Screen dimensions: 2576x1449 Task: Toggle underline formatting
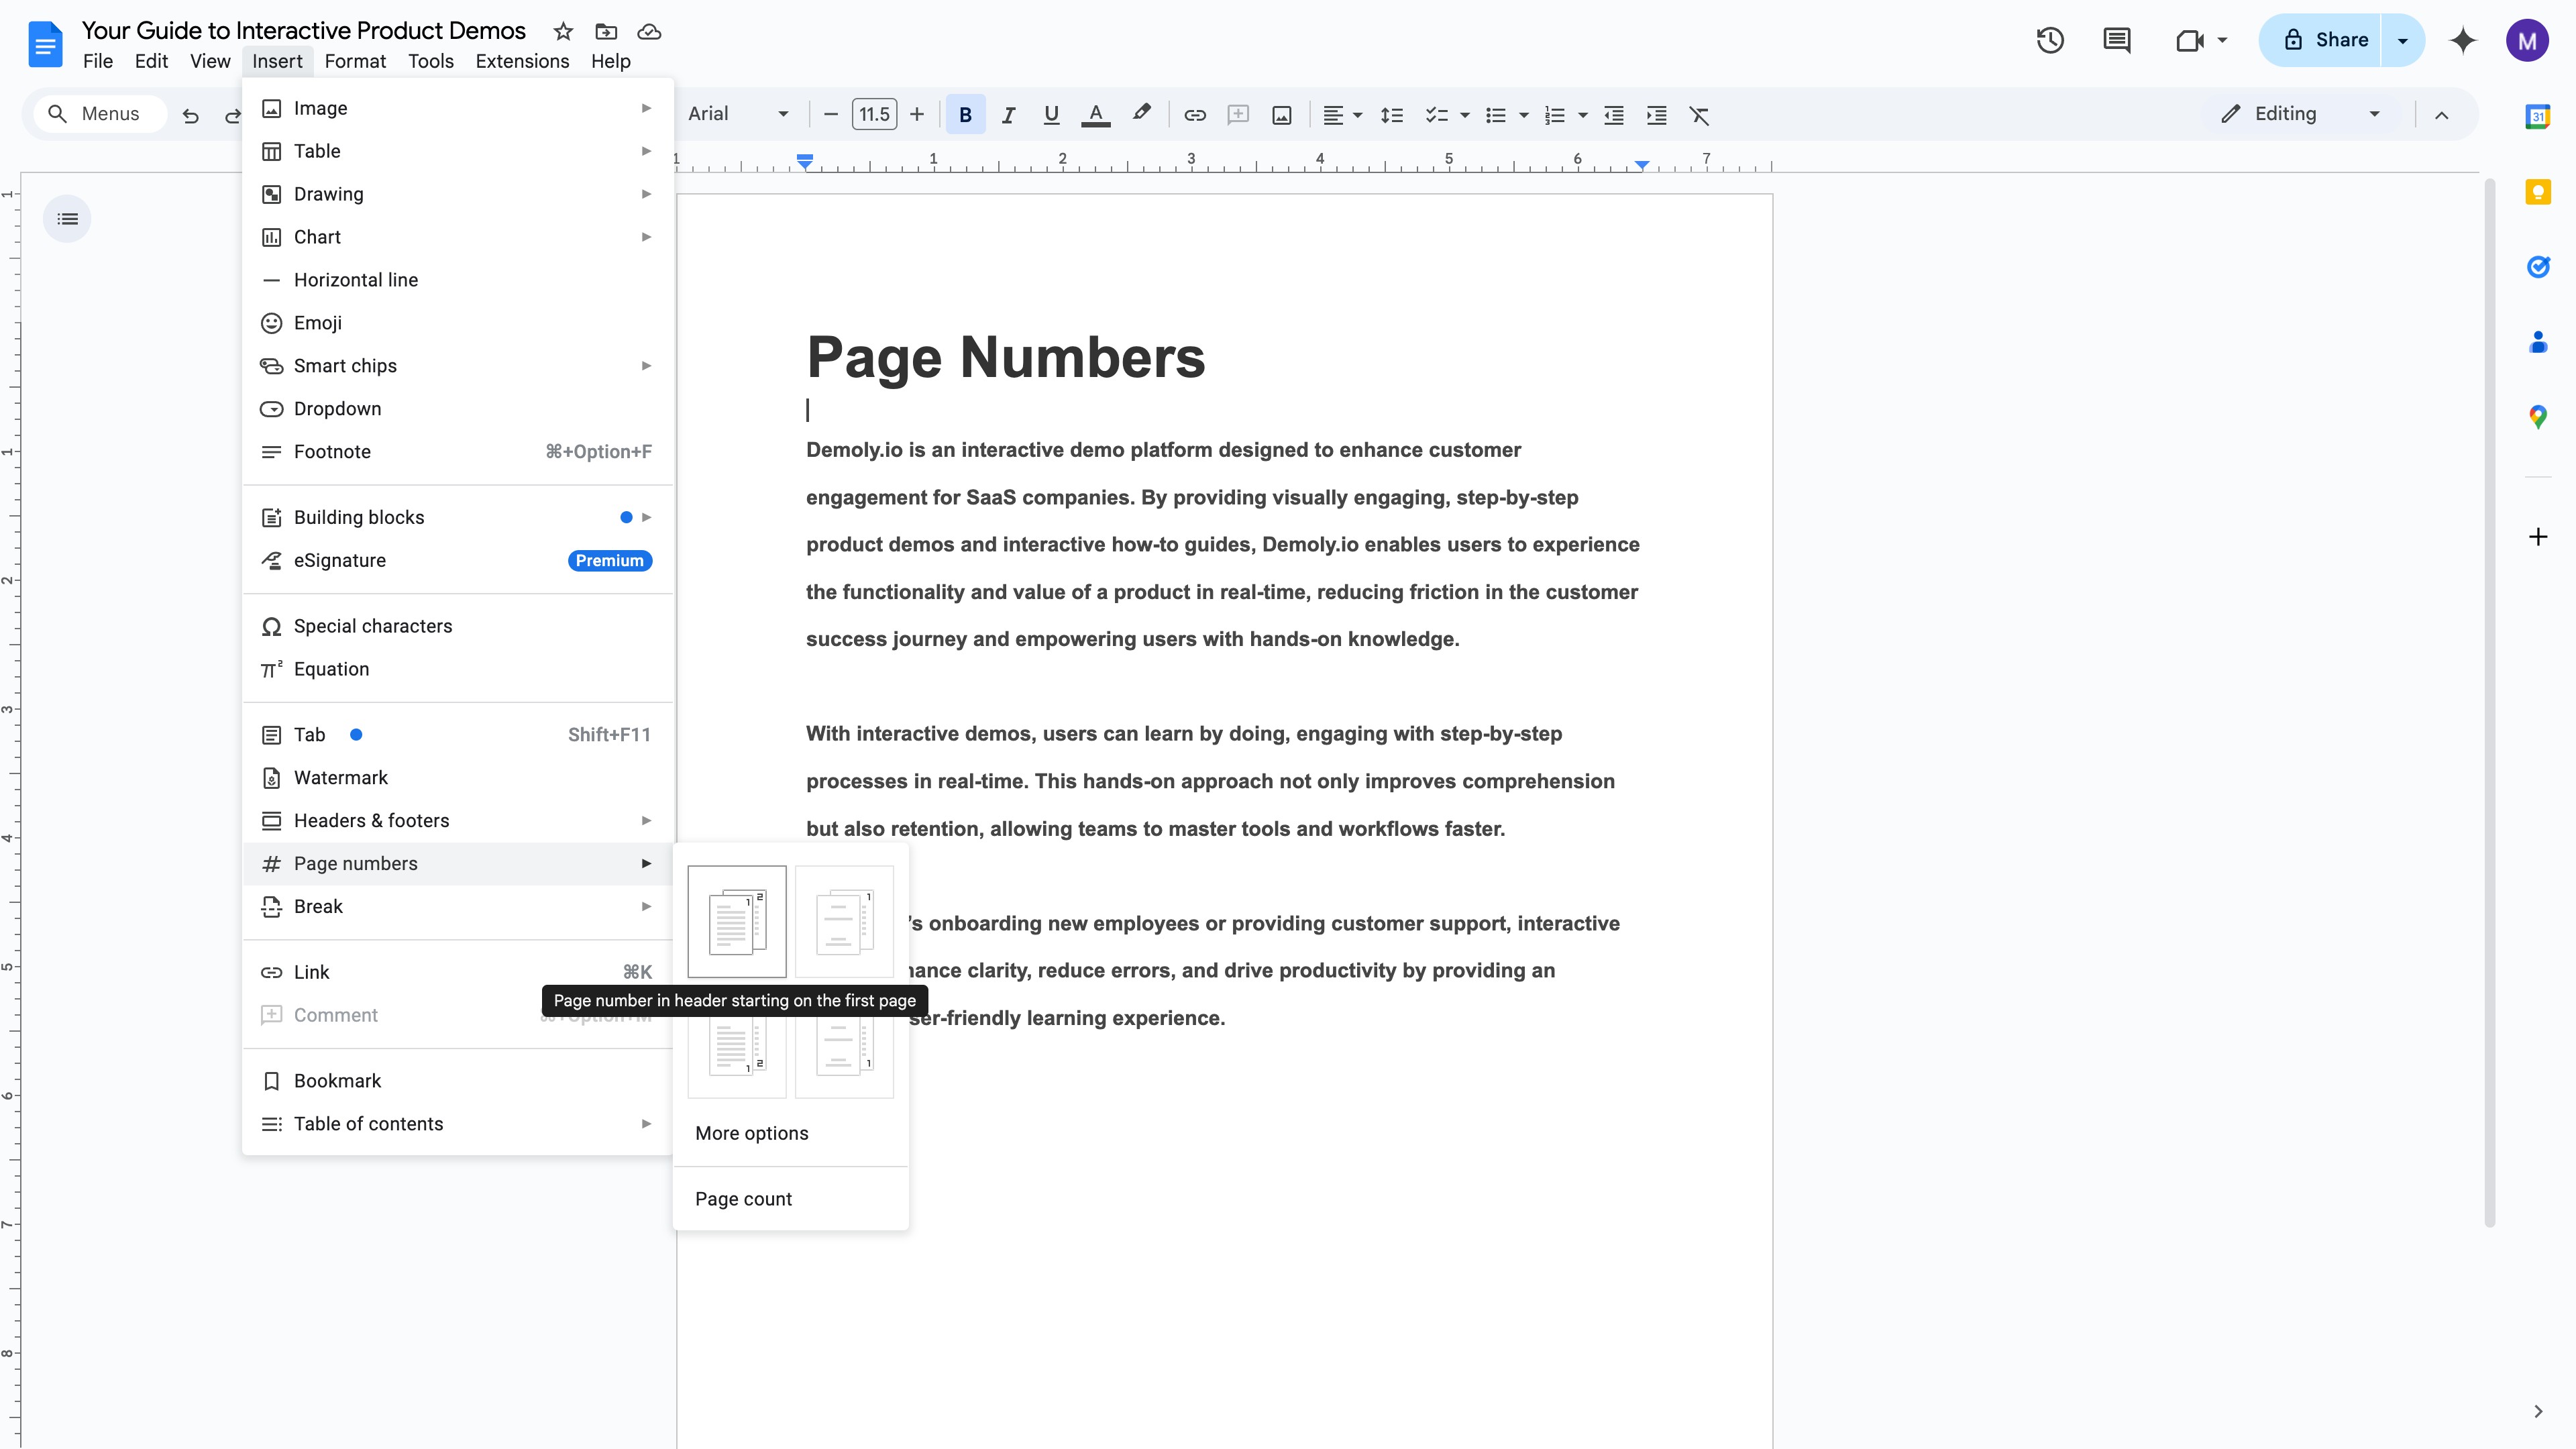tap(1051, 115)
